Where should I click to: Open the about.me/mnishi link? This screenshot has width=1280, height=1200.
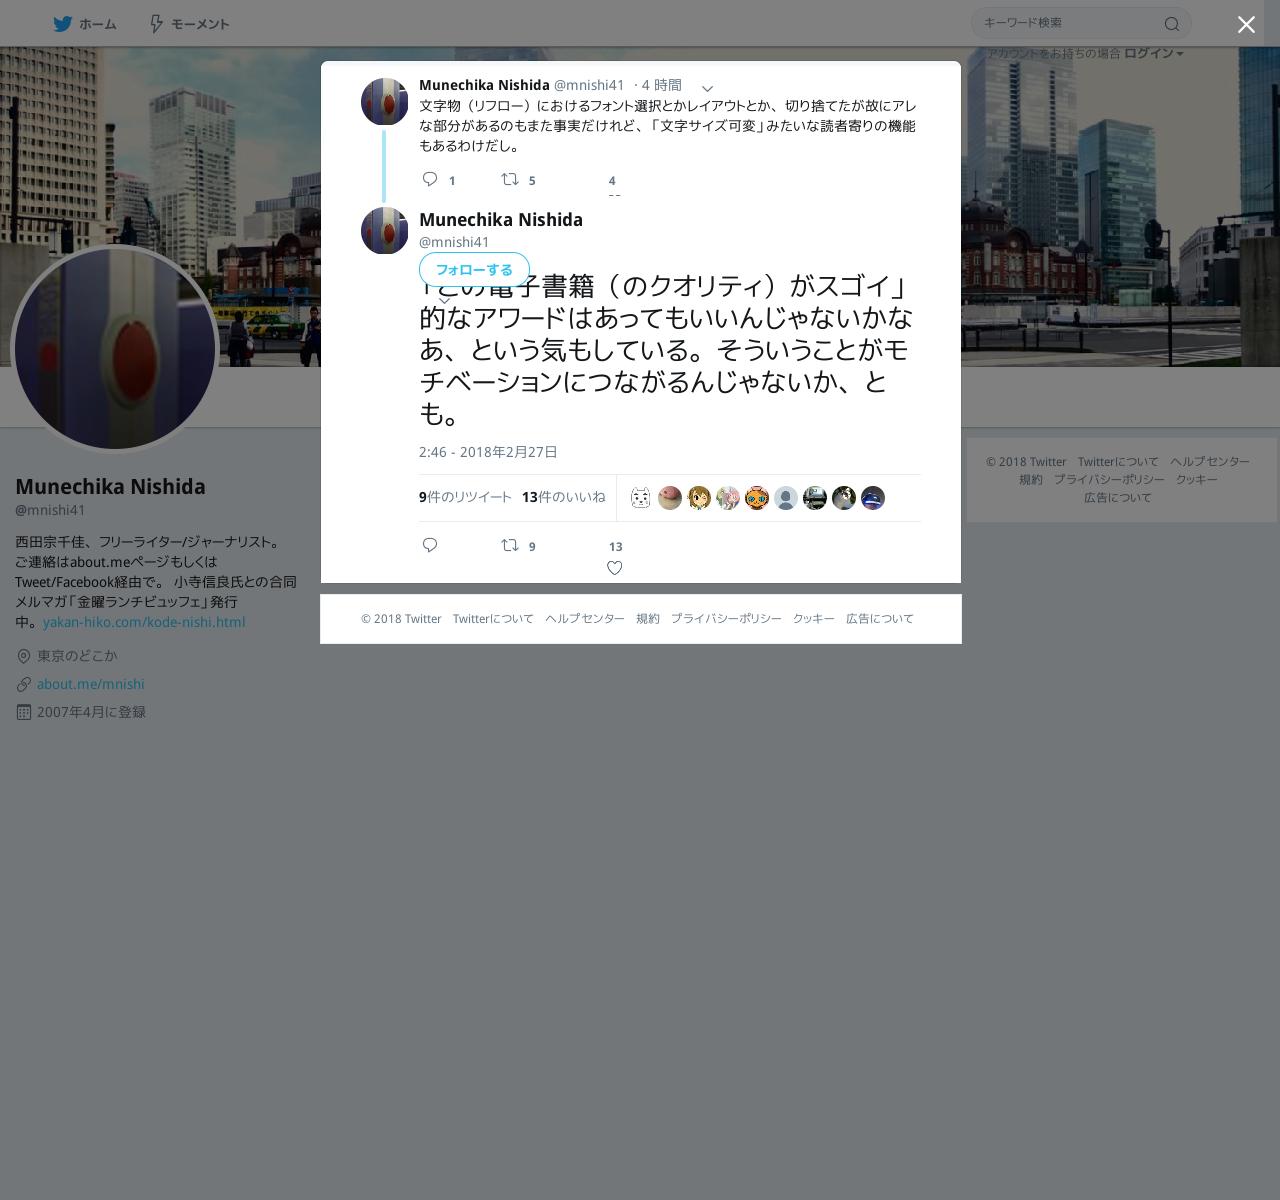tap(91, 684)
